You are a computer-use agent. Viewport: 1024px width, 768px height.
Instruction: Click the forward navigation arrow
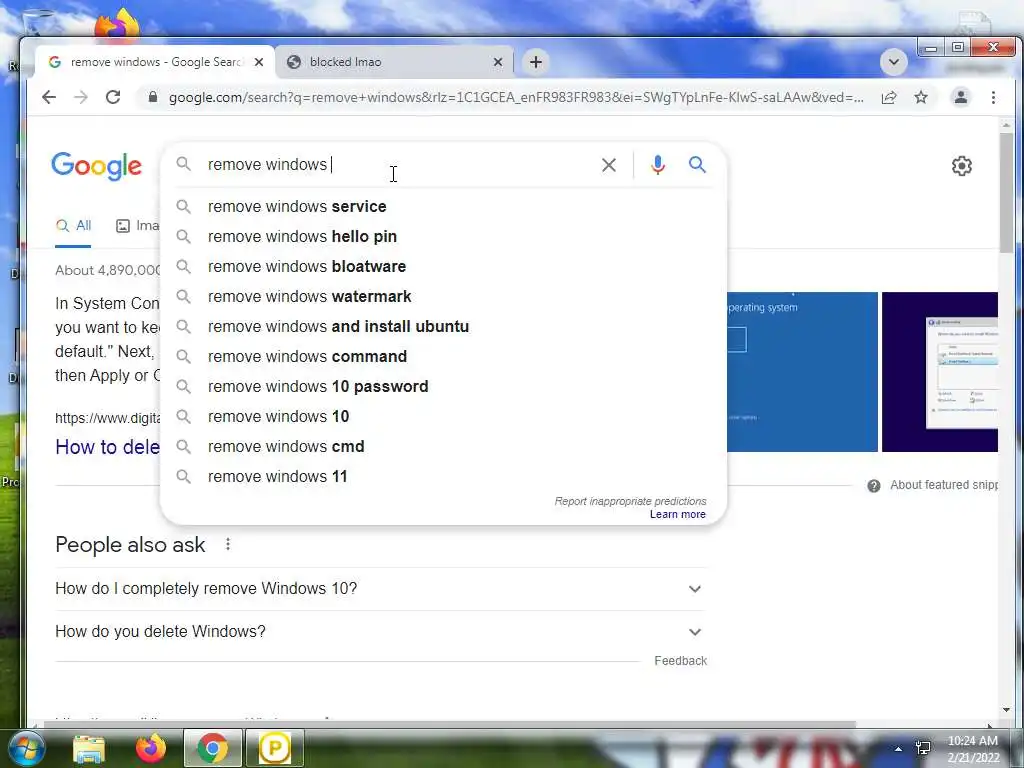click(81, 97)
